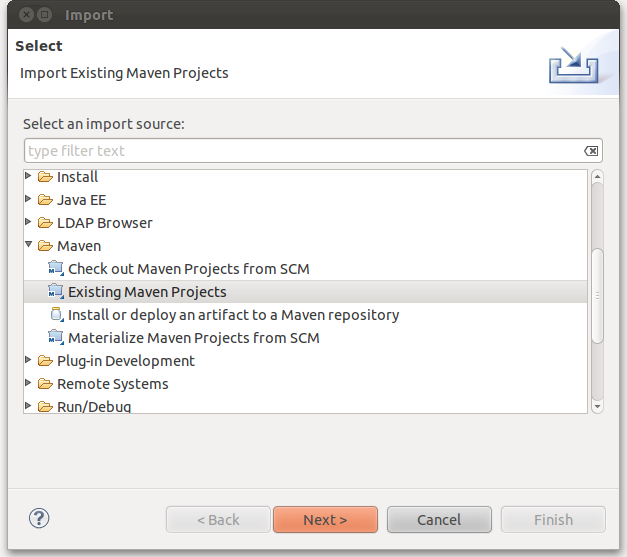This screenshot has width=627, height=557.
Task: Click the type filter text field
Action: pos(300,151)
